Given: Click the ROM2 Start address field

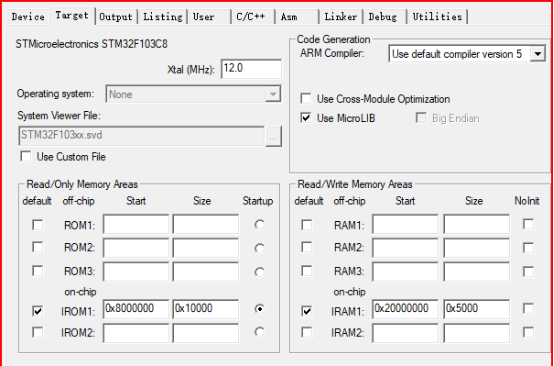Looking at the screenshot, I should pyautogui.click(x=136, y=248).
